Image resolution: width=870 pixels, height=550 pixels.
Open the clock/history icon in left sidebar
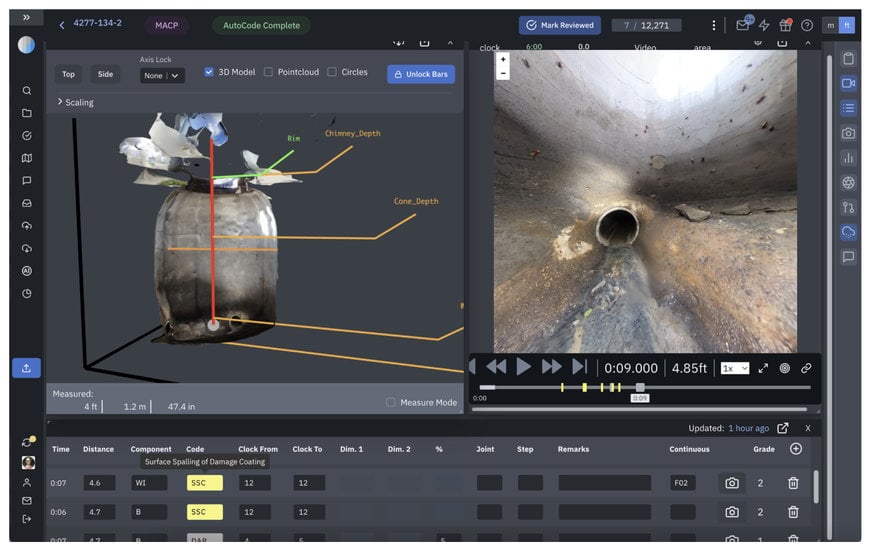tap(27, 294)
